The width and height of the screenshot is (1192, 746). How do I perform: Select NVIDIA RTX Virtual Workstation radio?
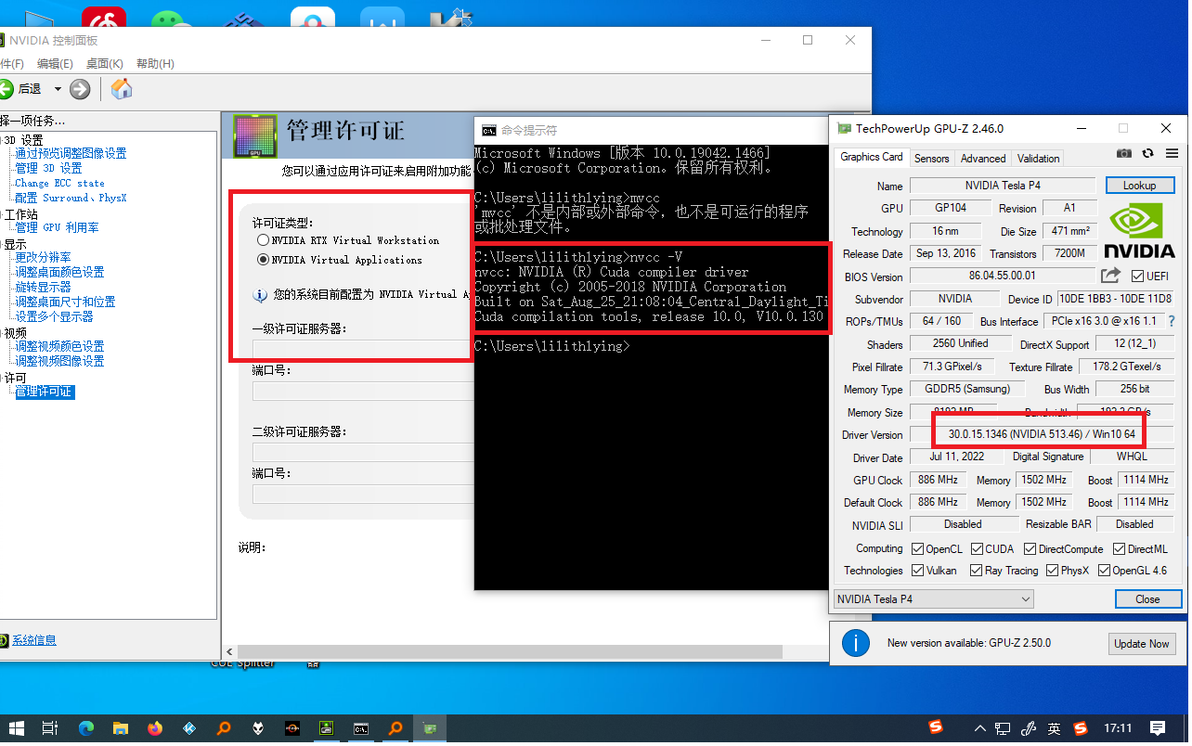click(263, 240)
